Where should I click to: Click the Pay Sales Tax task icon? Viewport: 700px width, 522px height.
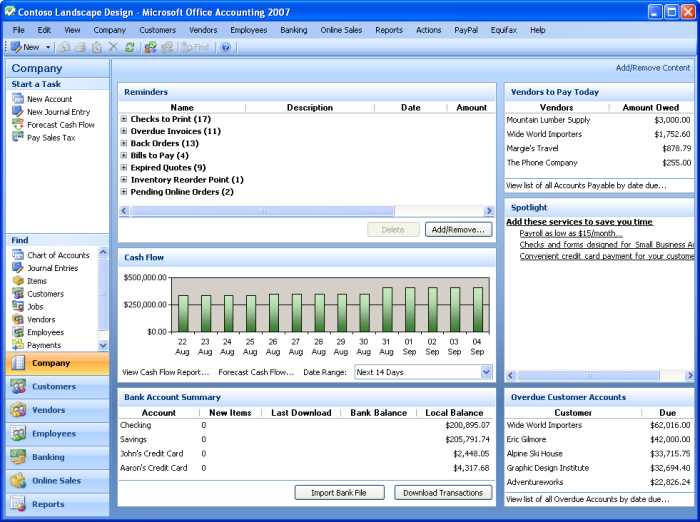18,138
